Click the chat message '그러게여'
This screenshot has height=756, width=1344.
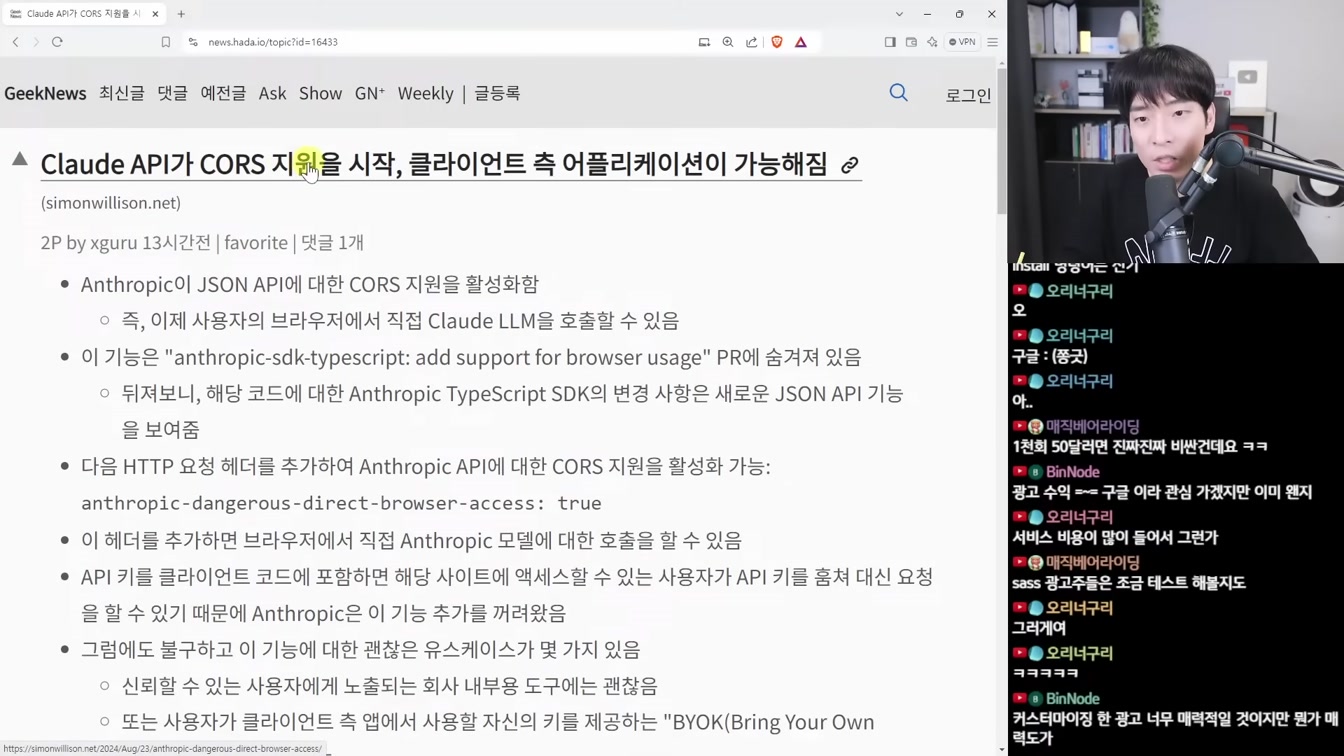(1039, 628)
